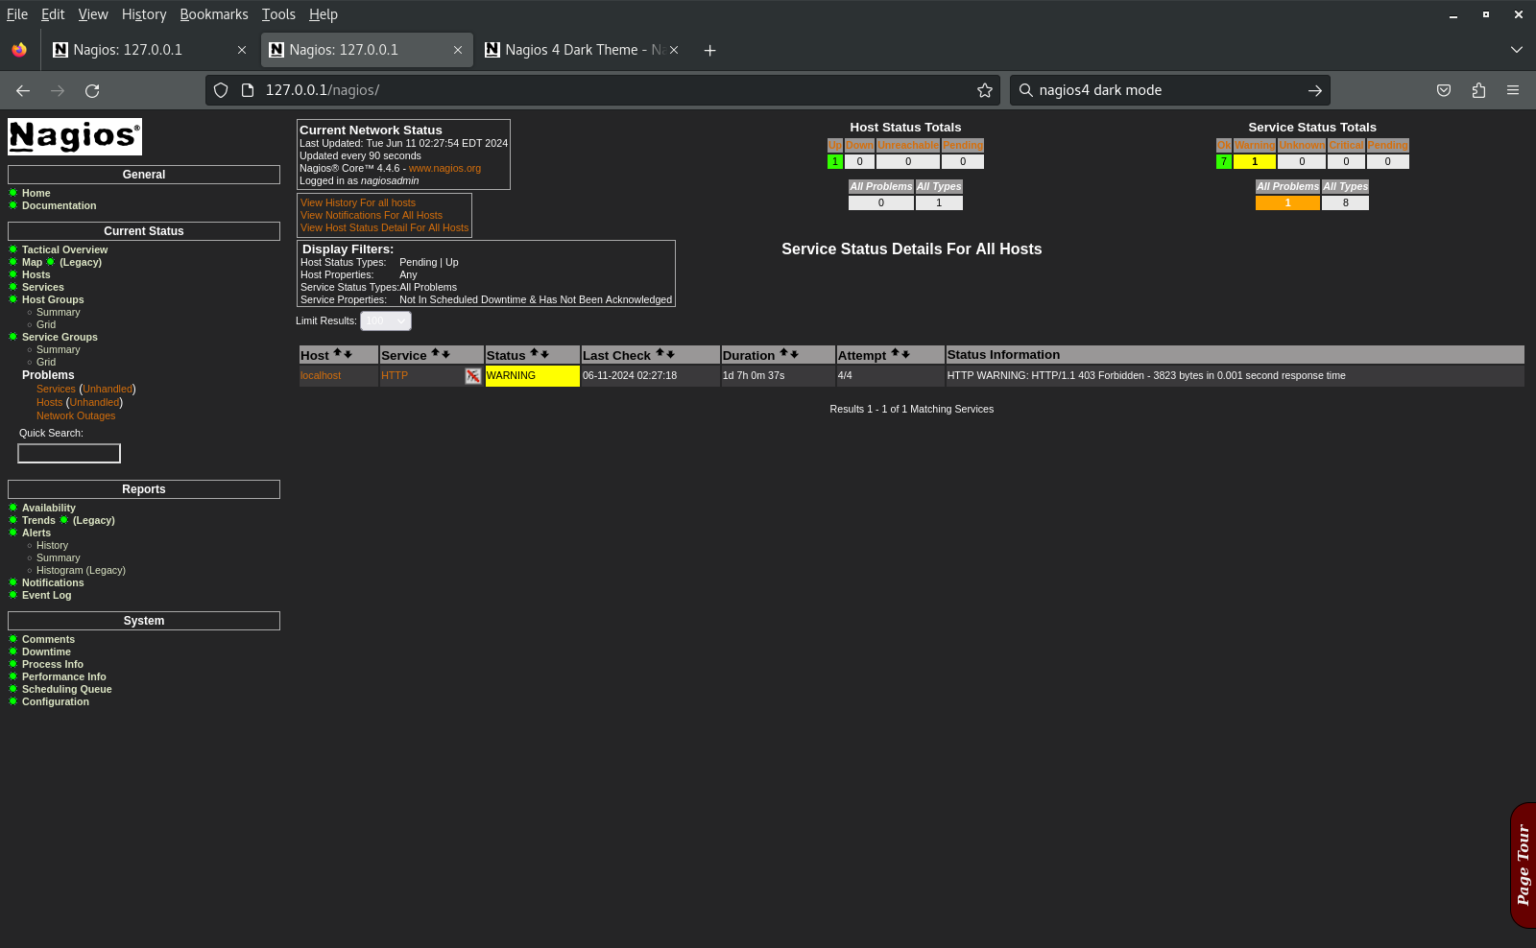
Task: Switch to first Nagios: 127.0.0.1 tab
Action: (150, 50)
